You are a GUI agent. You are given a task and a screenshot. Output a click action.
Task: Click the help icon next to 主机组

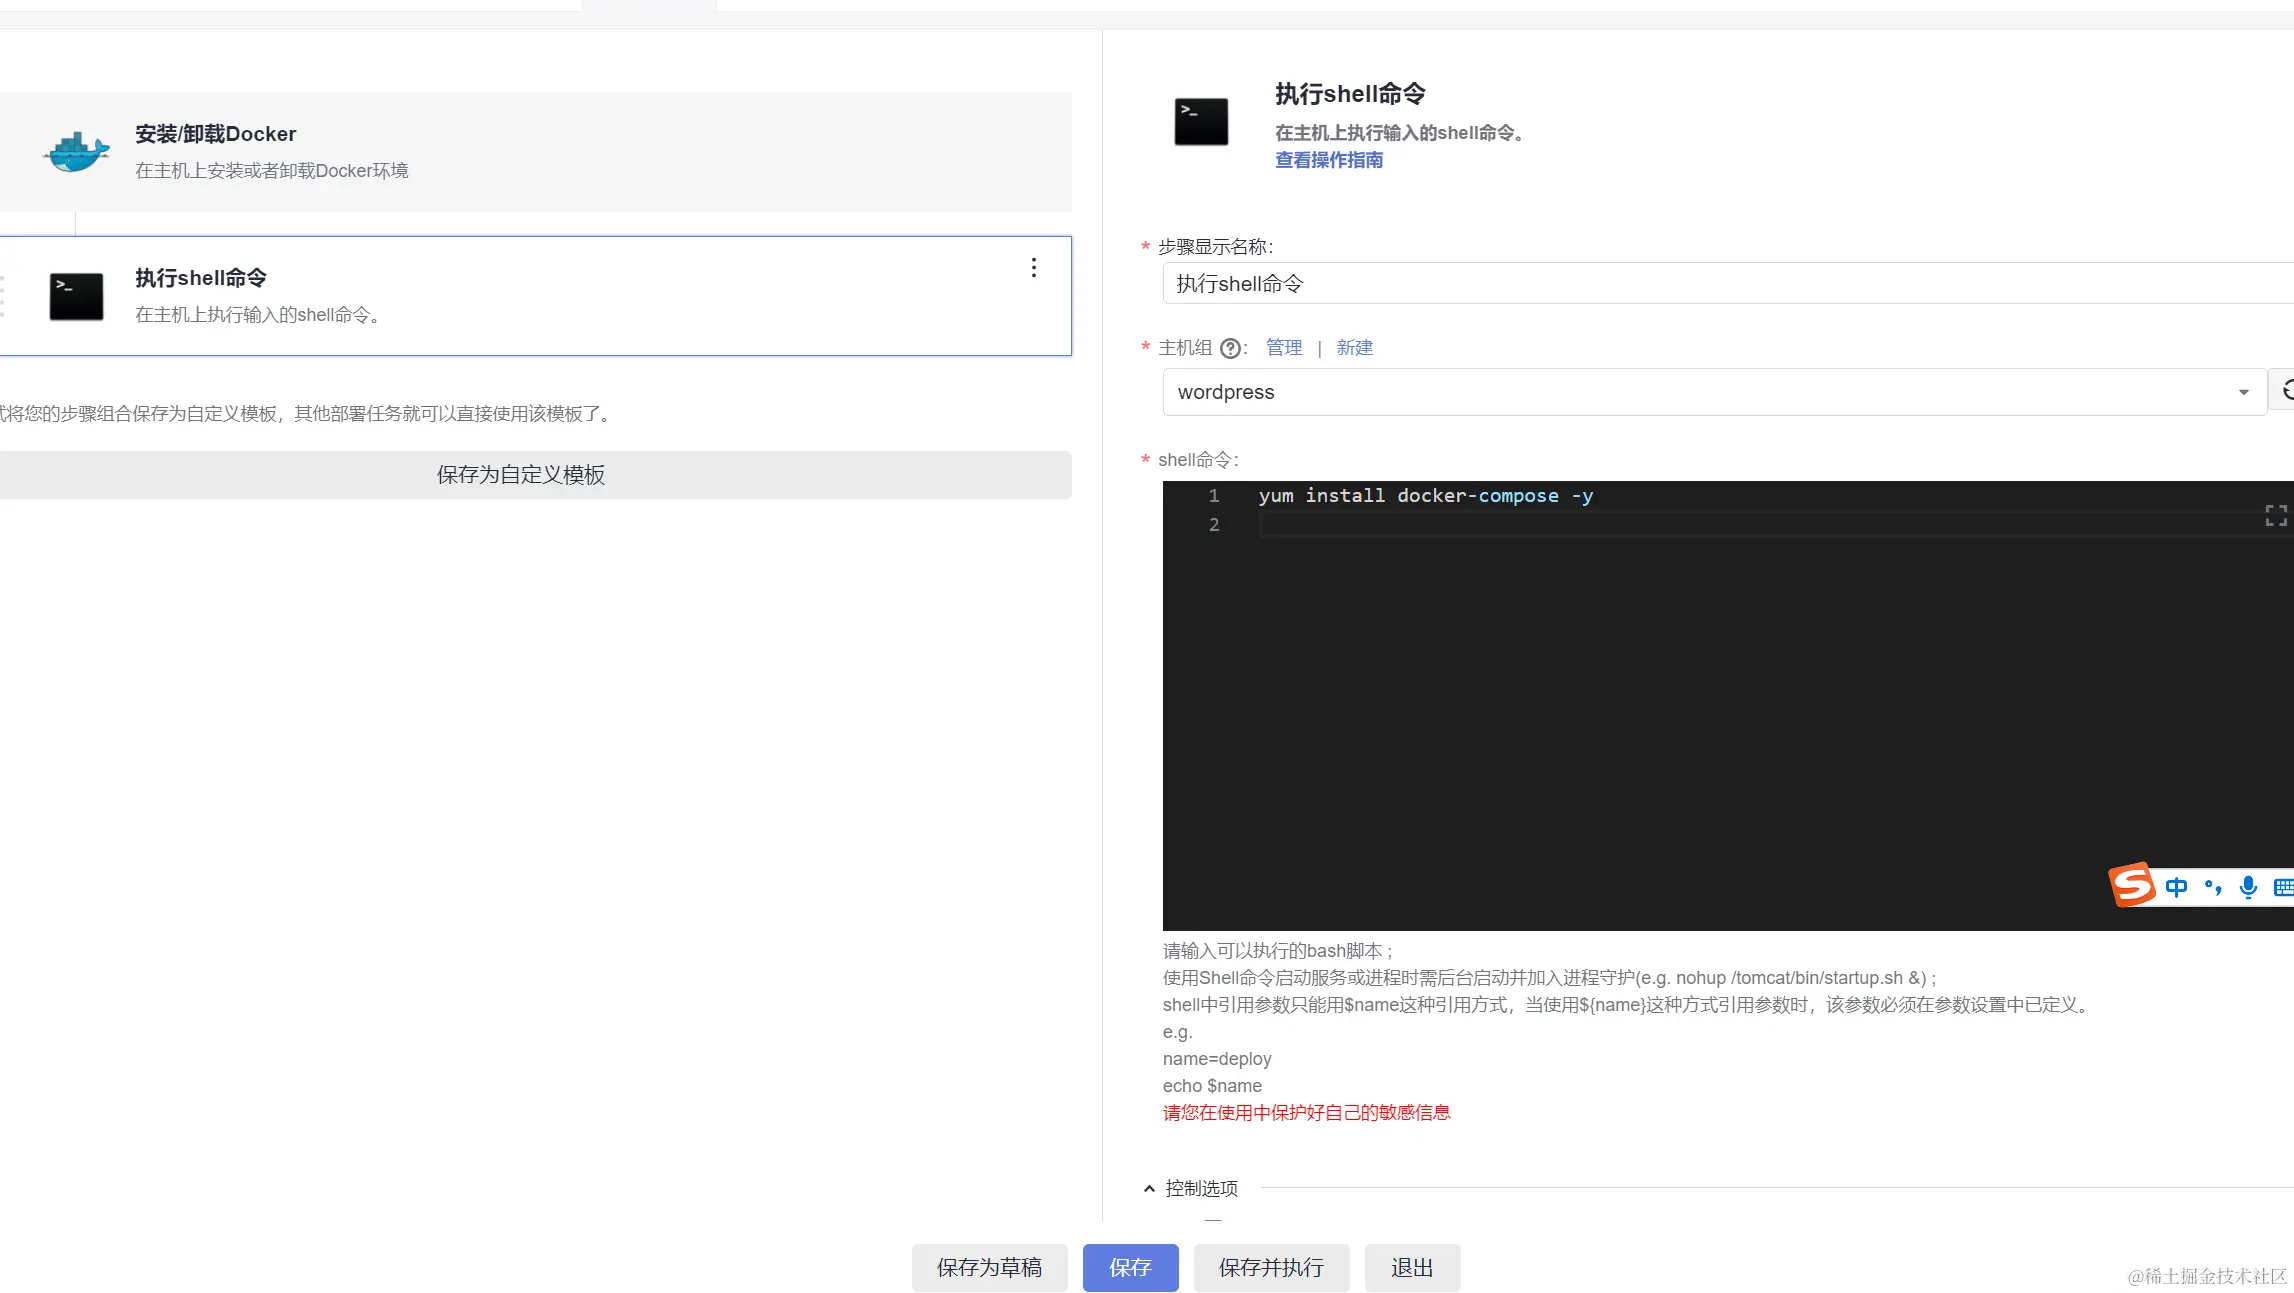click(x=1231, y=348)
